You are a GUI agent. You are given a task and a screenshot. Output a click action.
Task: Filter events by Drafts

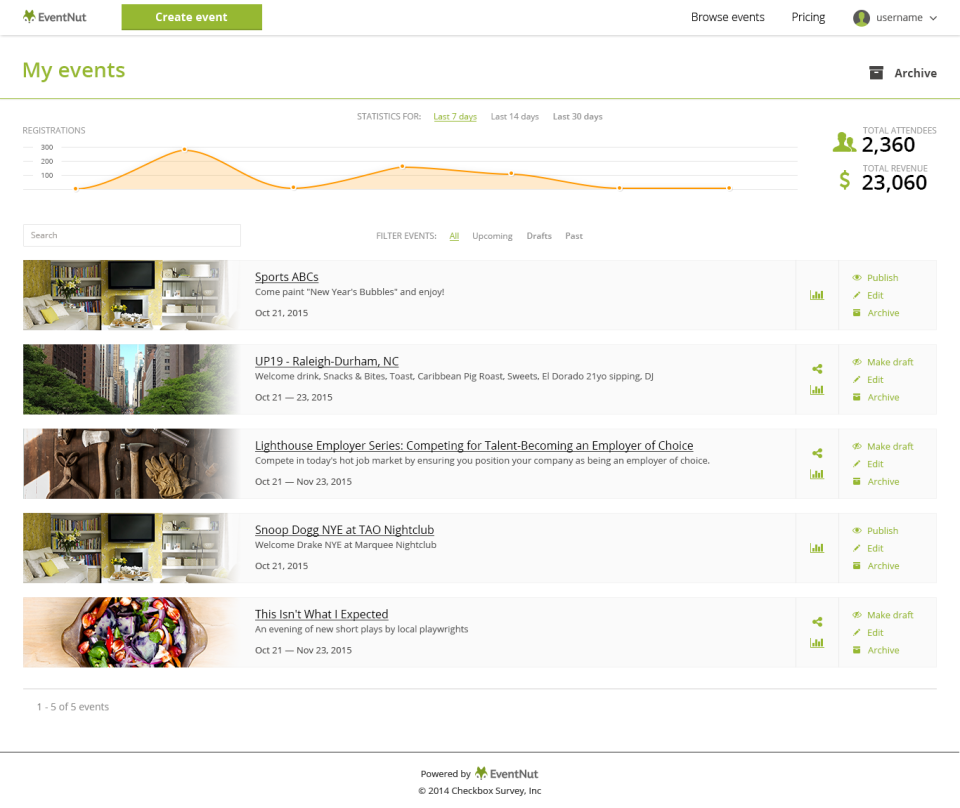click(x=539, y=236)
